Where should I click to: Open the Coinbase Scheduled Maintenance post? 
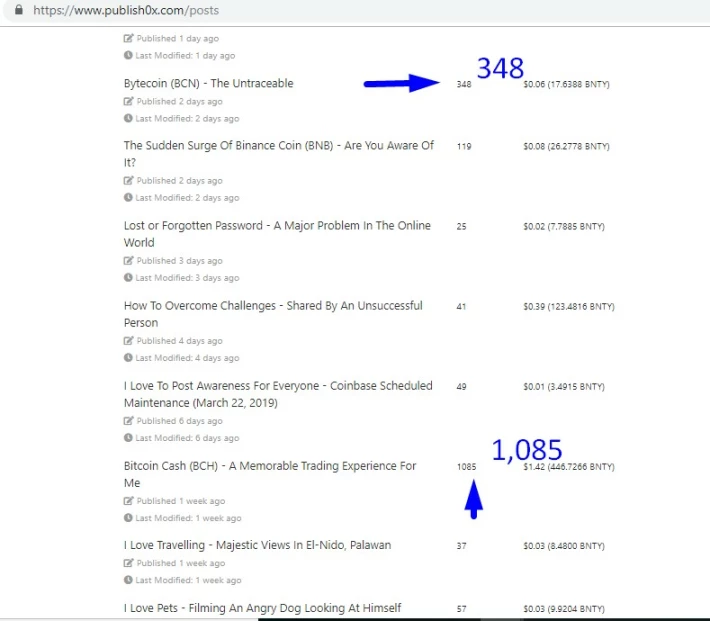click(278, 394)
